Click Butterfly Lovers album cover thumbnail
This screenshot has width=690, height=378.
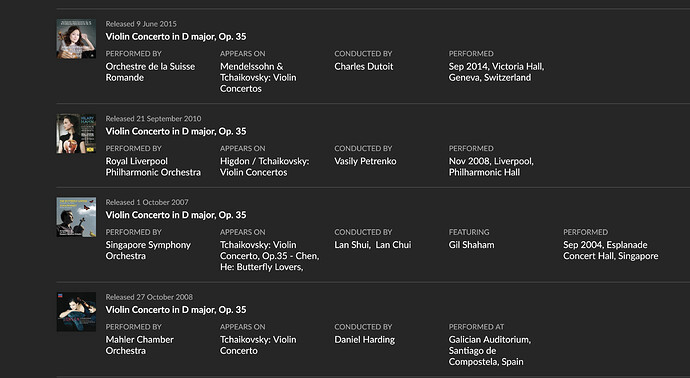(x=76, y=217)
